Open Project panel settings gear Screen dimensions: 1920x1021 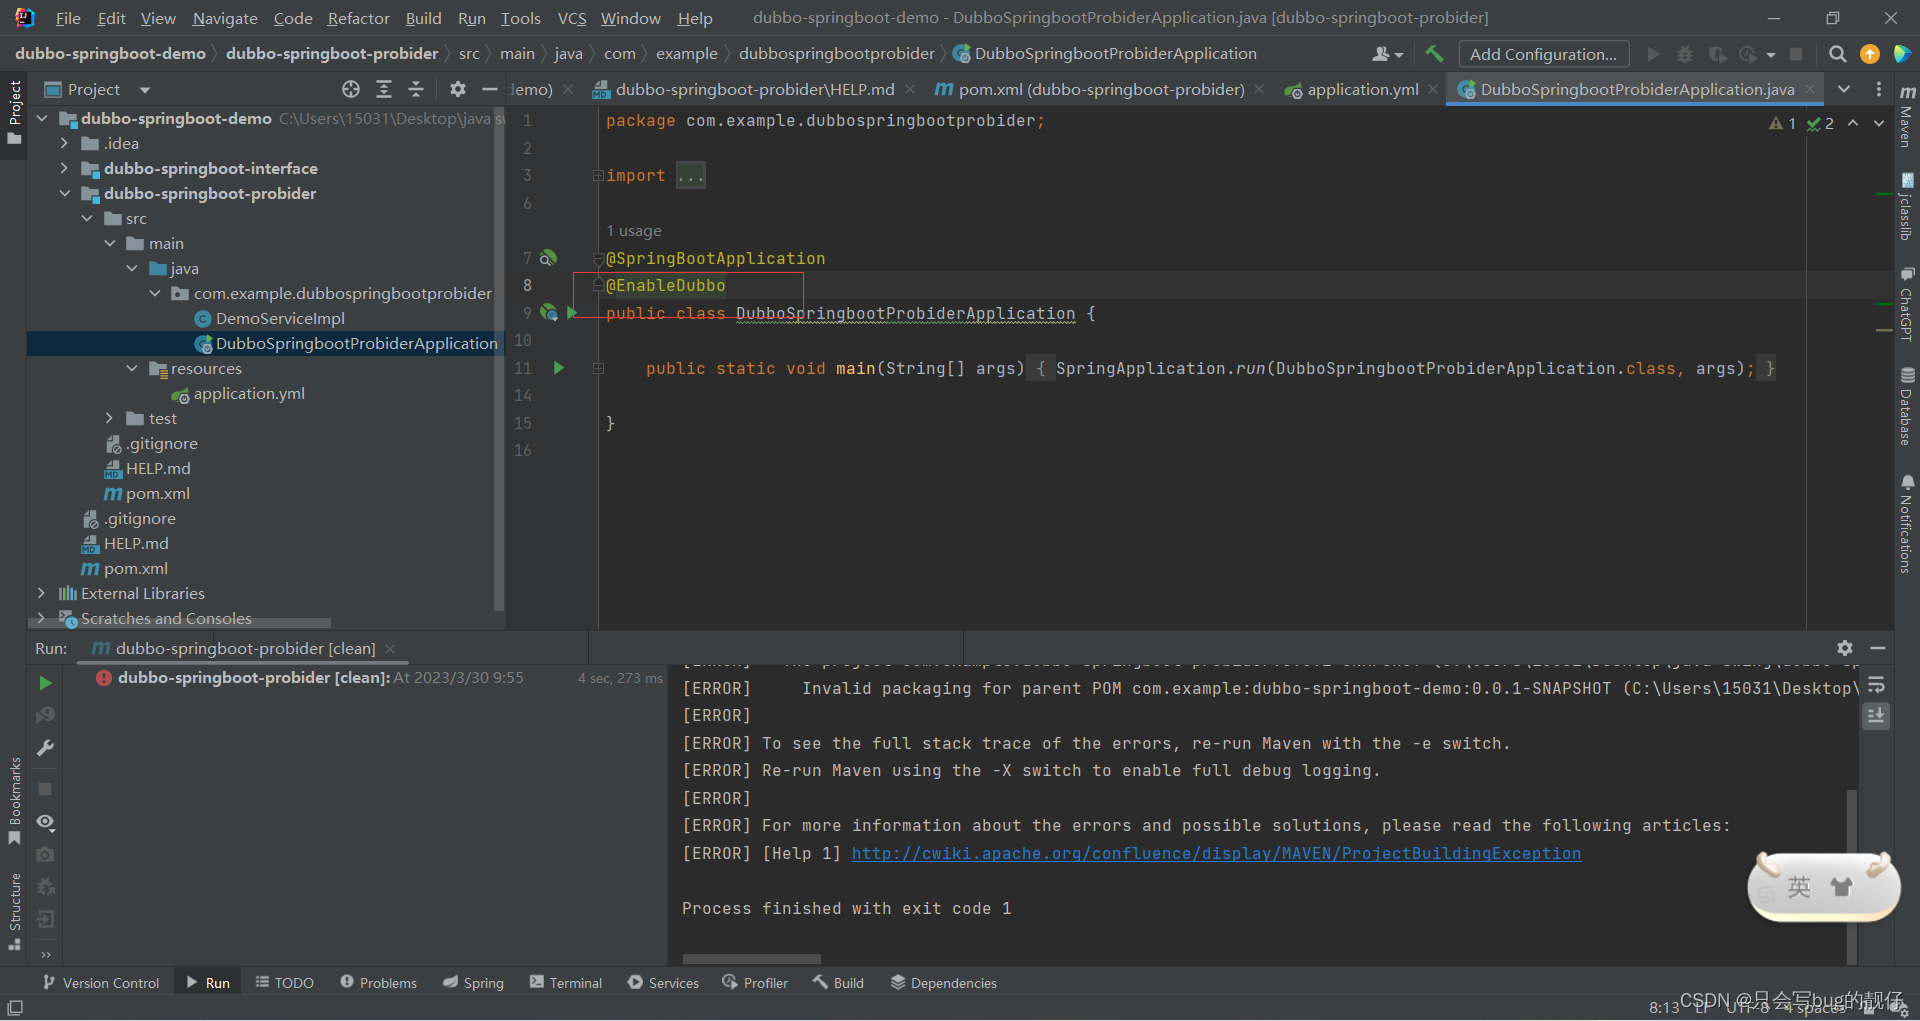pyautogui.click(x=457, y=89)
